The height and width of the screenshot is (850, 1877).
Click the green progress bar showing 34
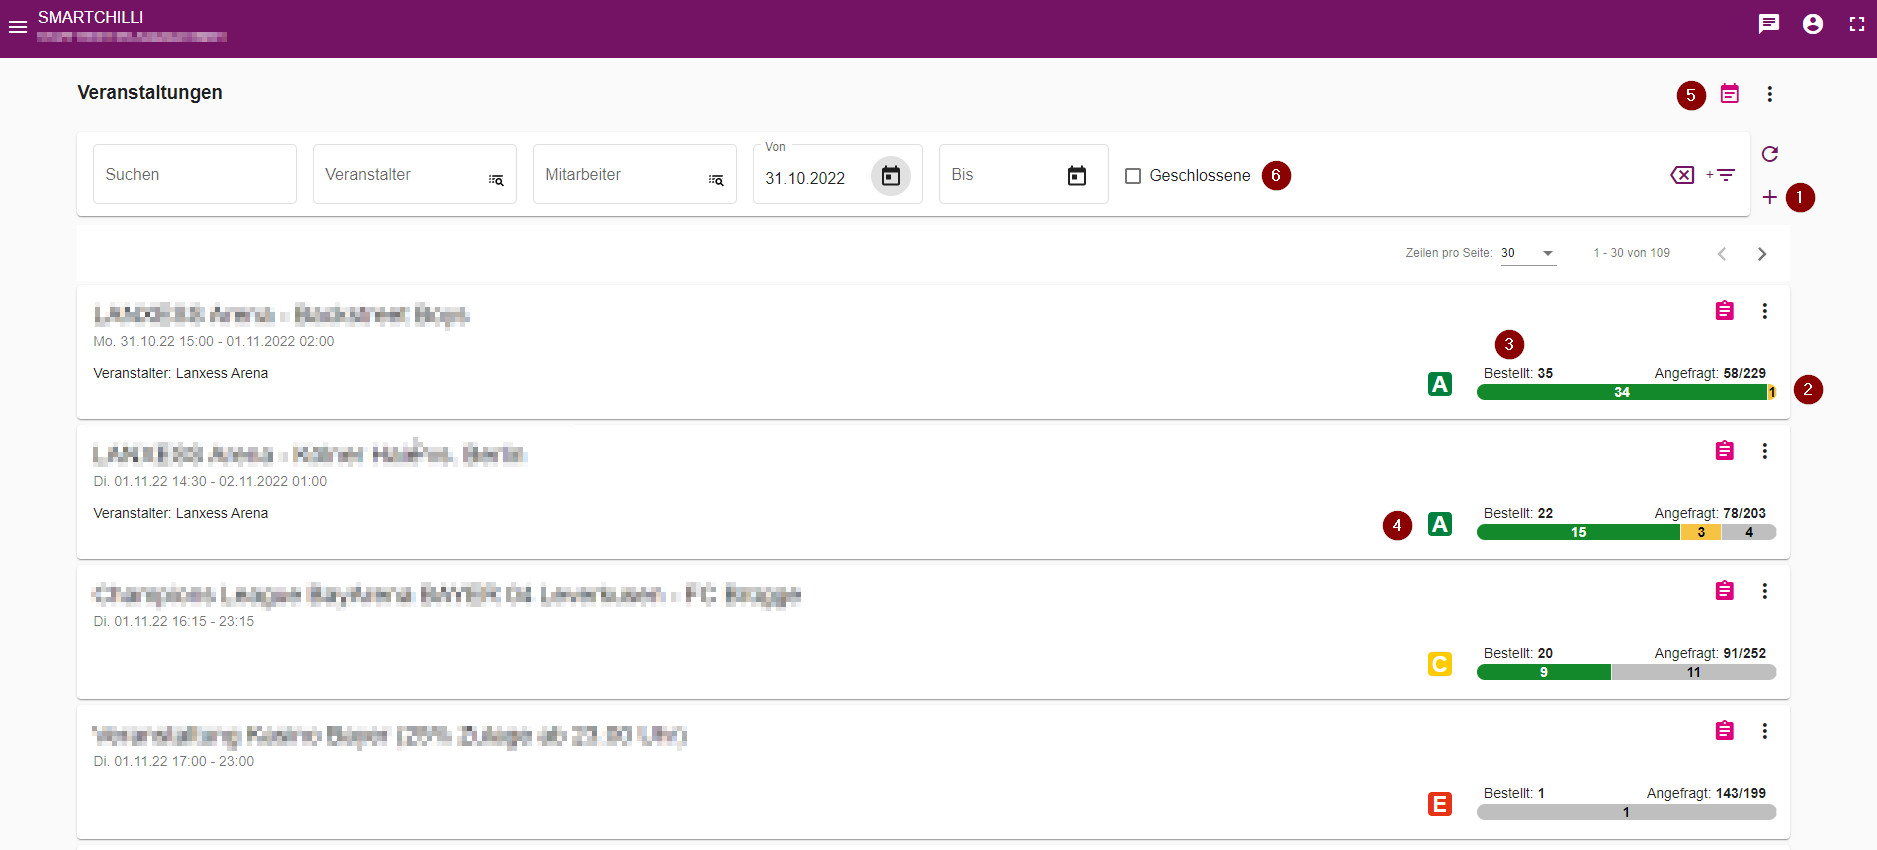[x=1621, y=392]
